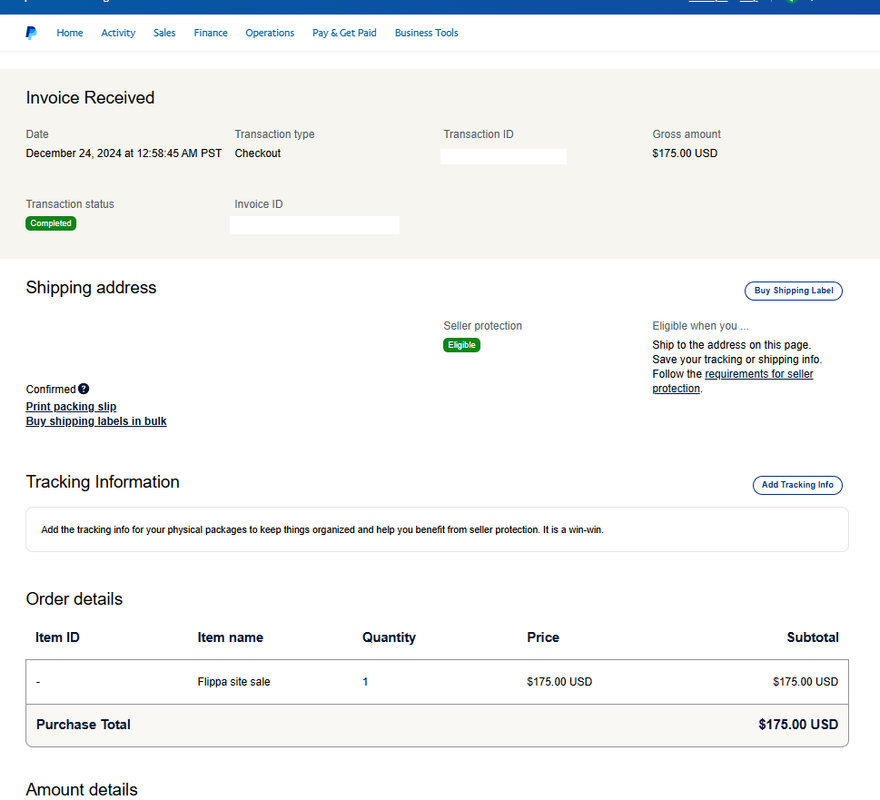
Task: Open the Business Tools menu
Action: click(427, 33)
